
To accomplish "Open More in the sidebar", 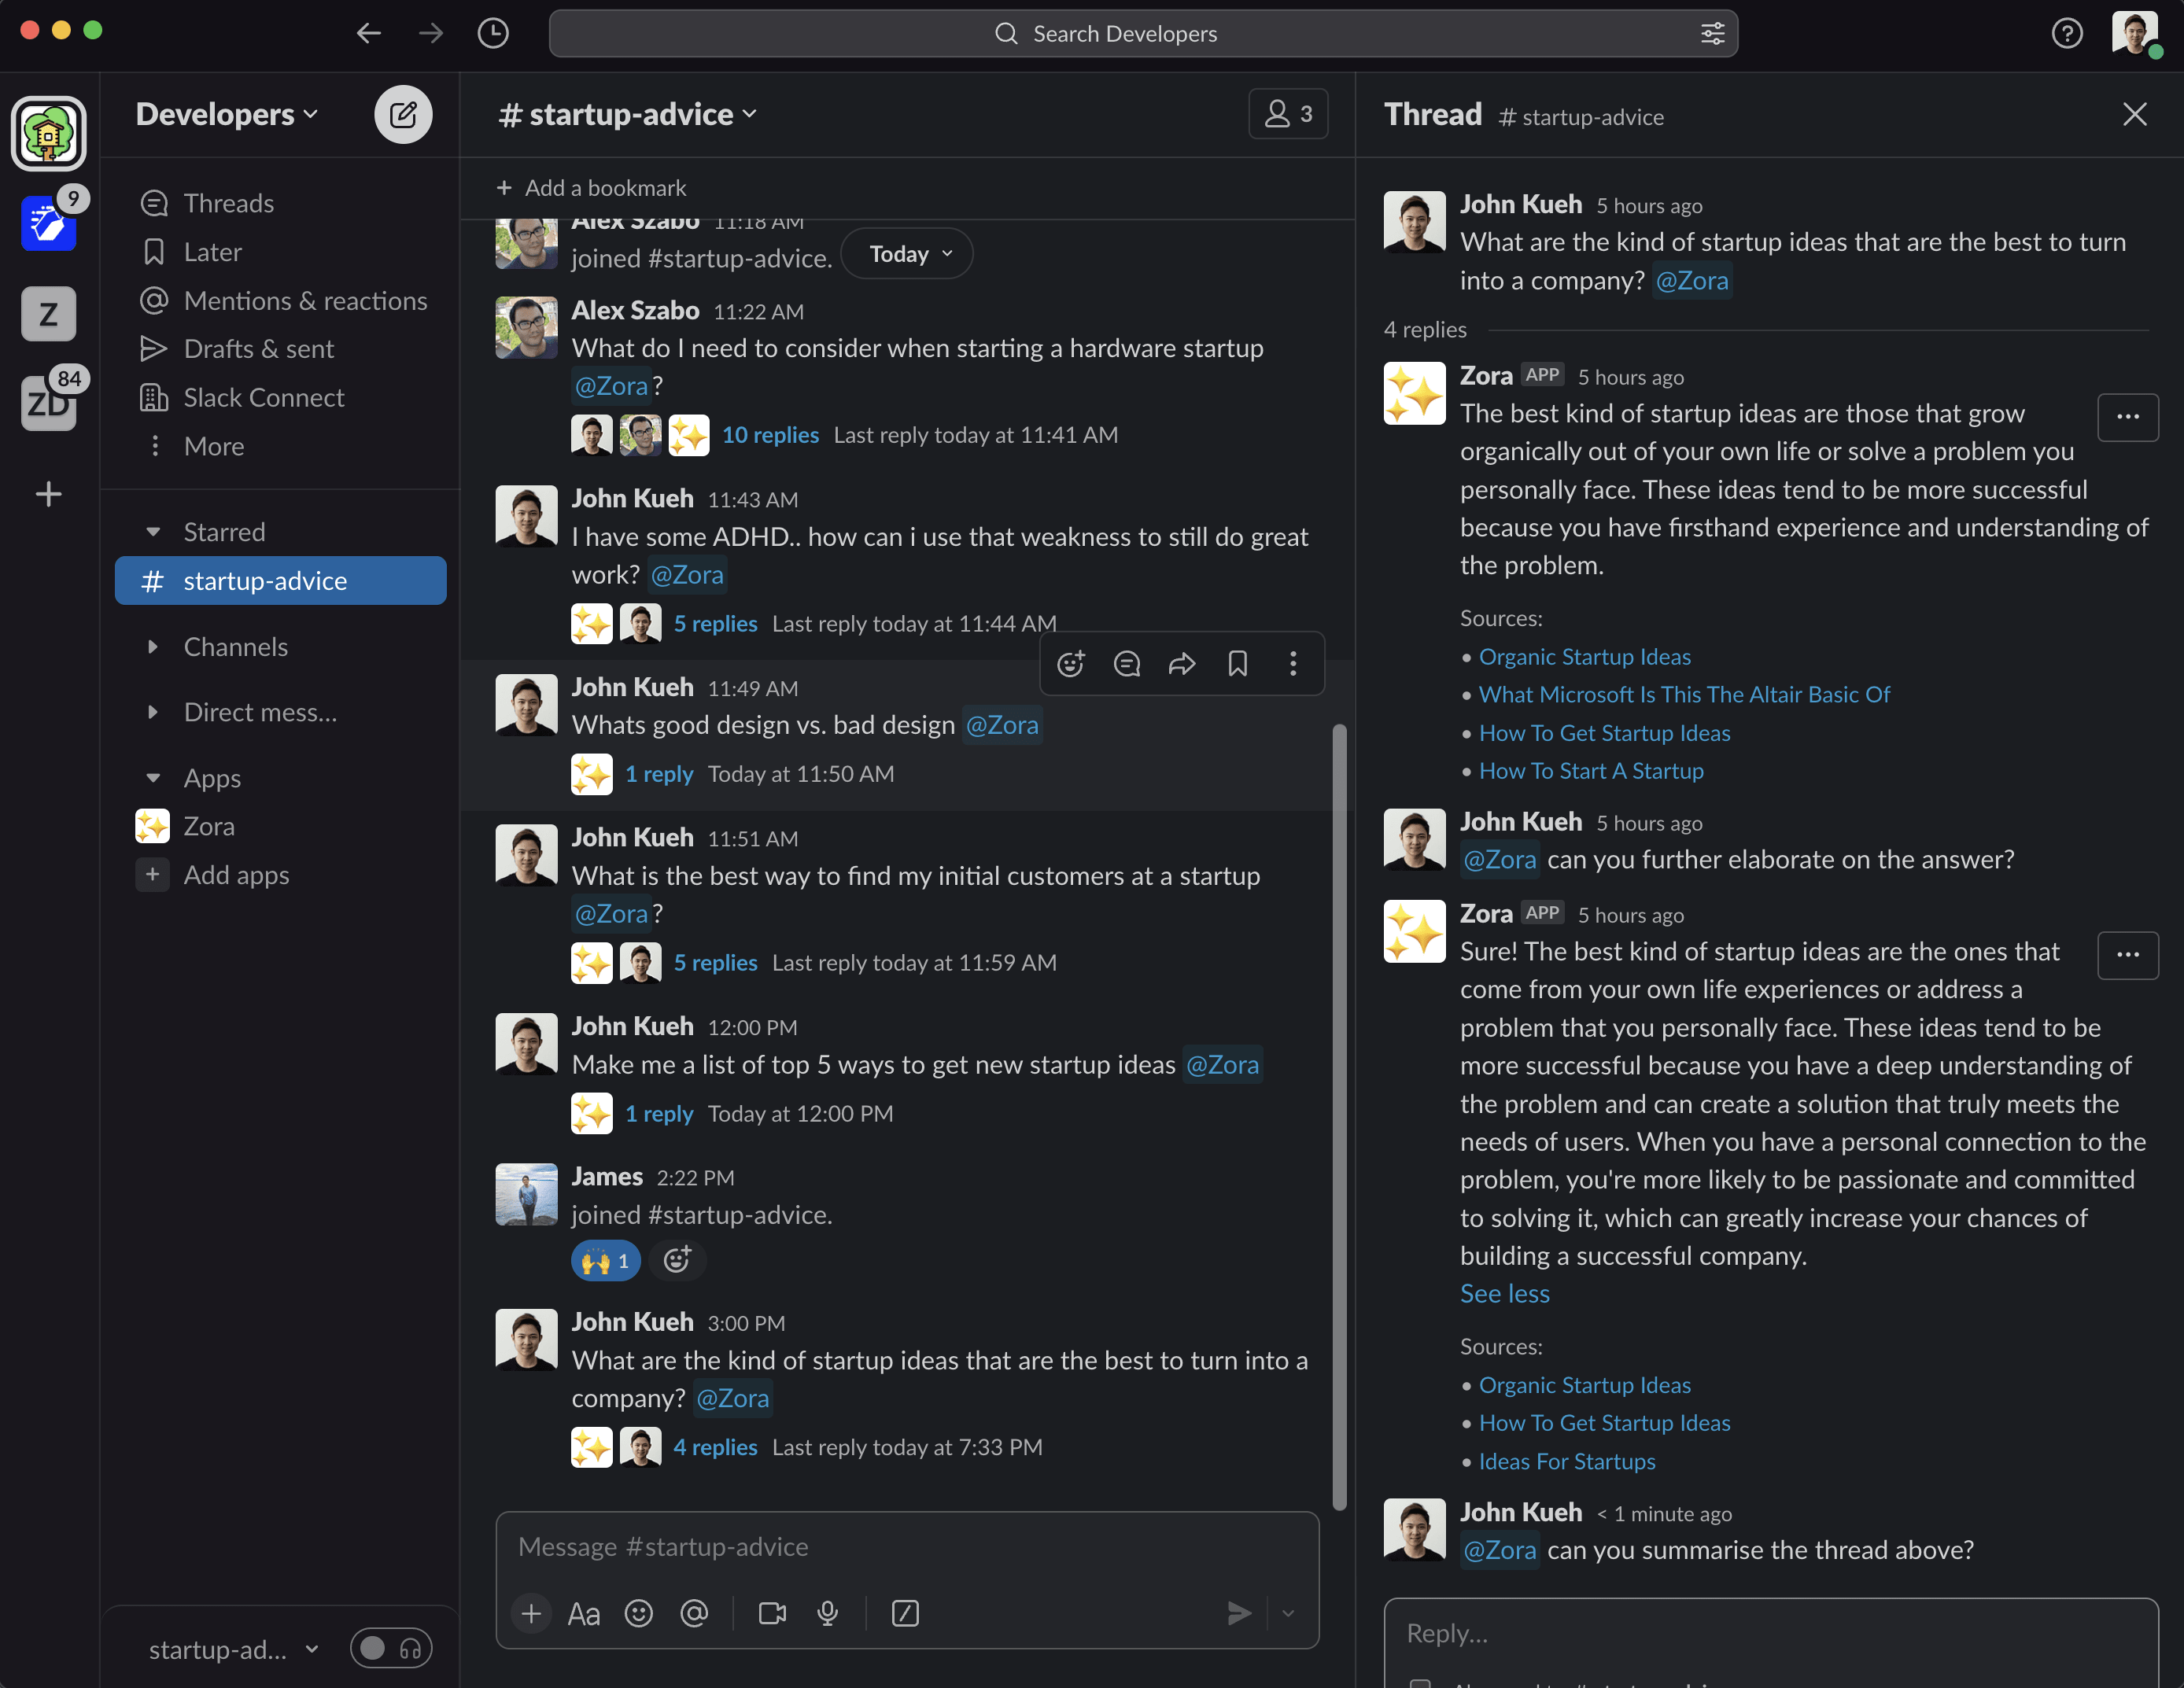I will pyautogui.click(x=280, y=446).
